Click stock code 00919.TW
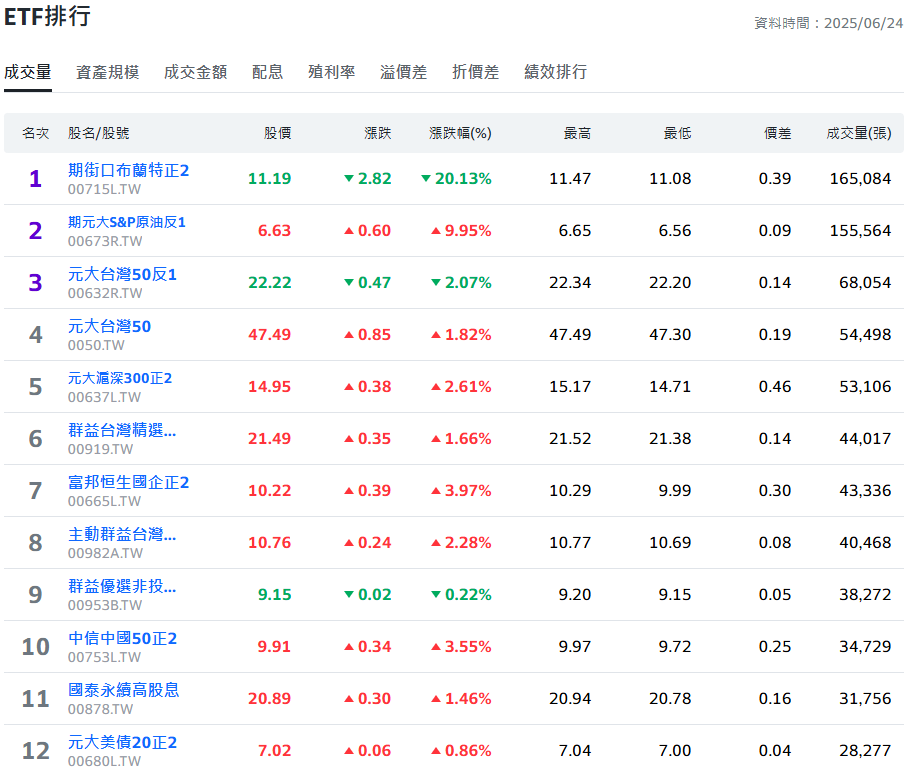 pos(100,450)
